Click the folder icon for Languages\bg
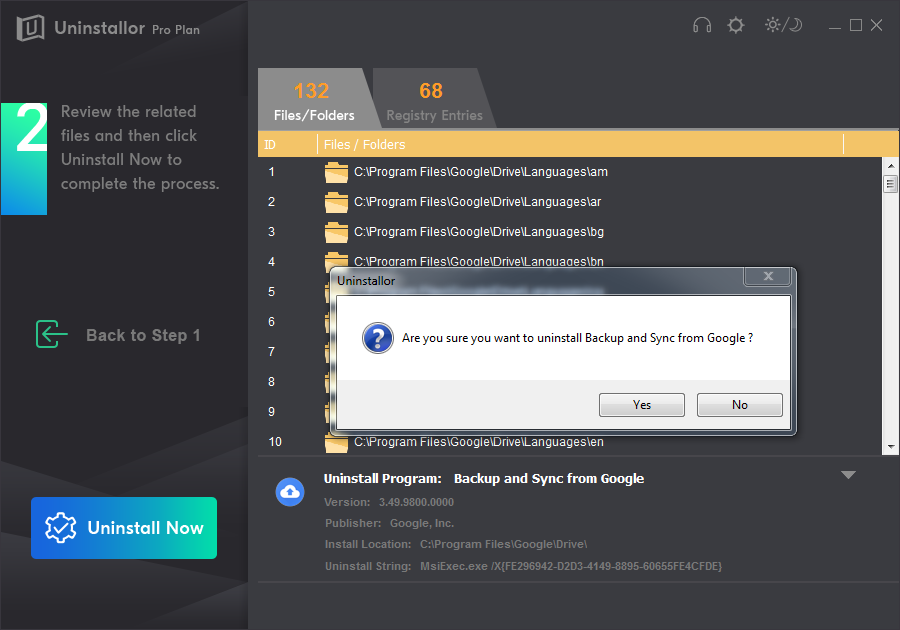The image size is (900, 630). click(x=336, y=232)
